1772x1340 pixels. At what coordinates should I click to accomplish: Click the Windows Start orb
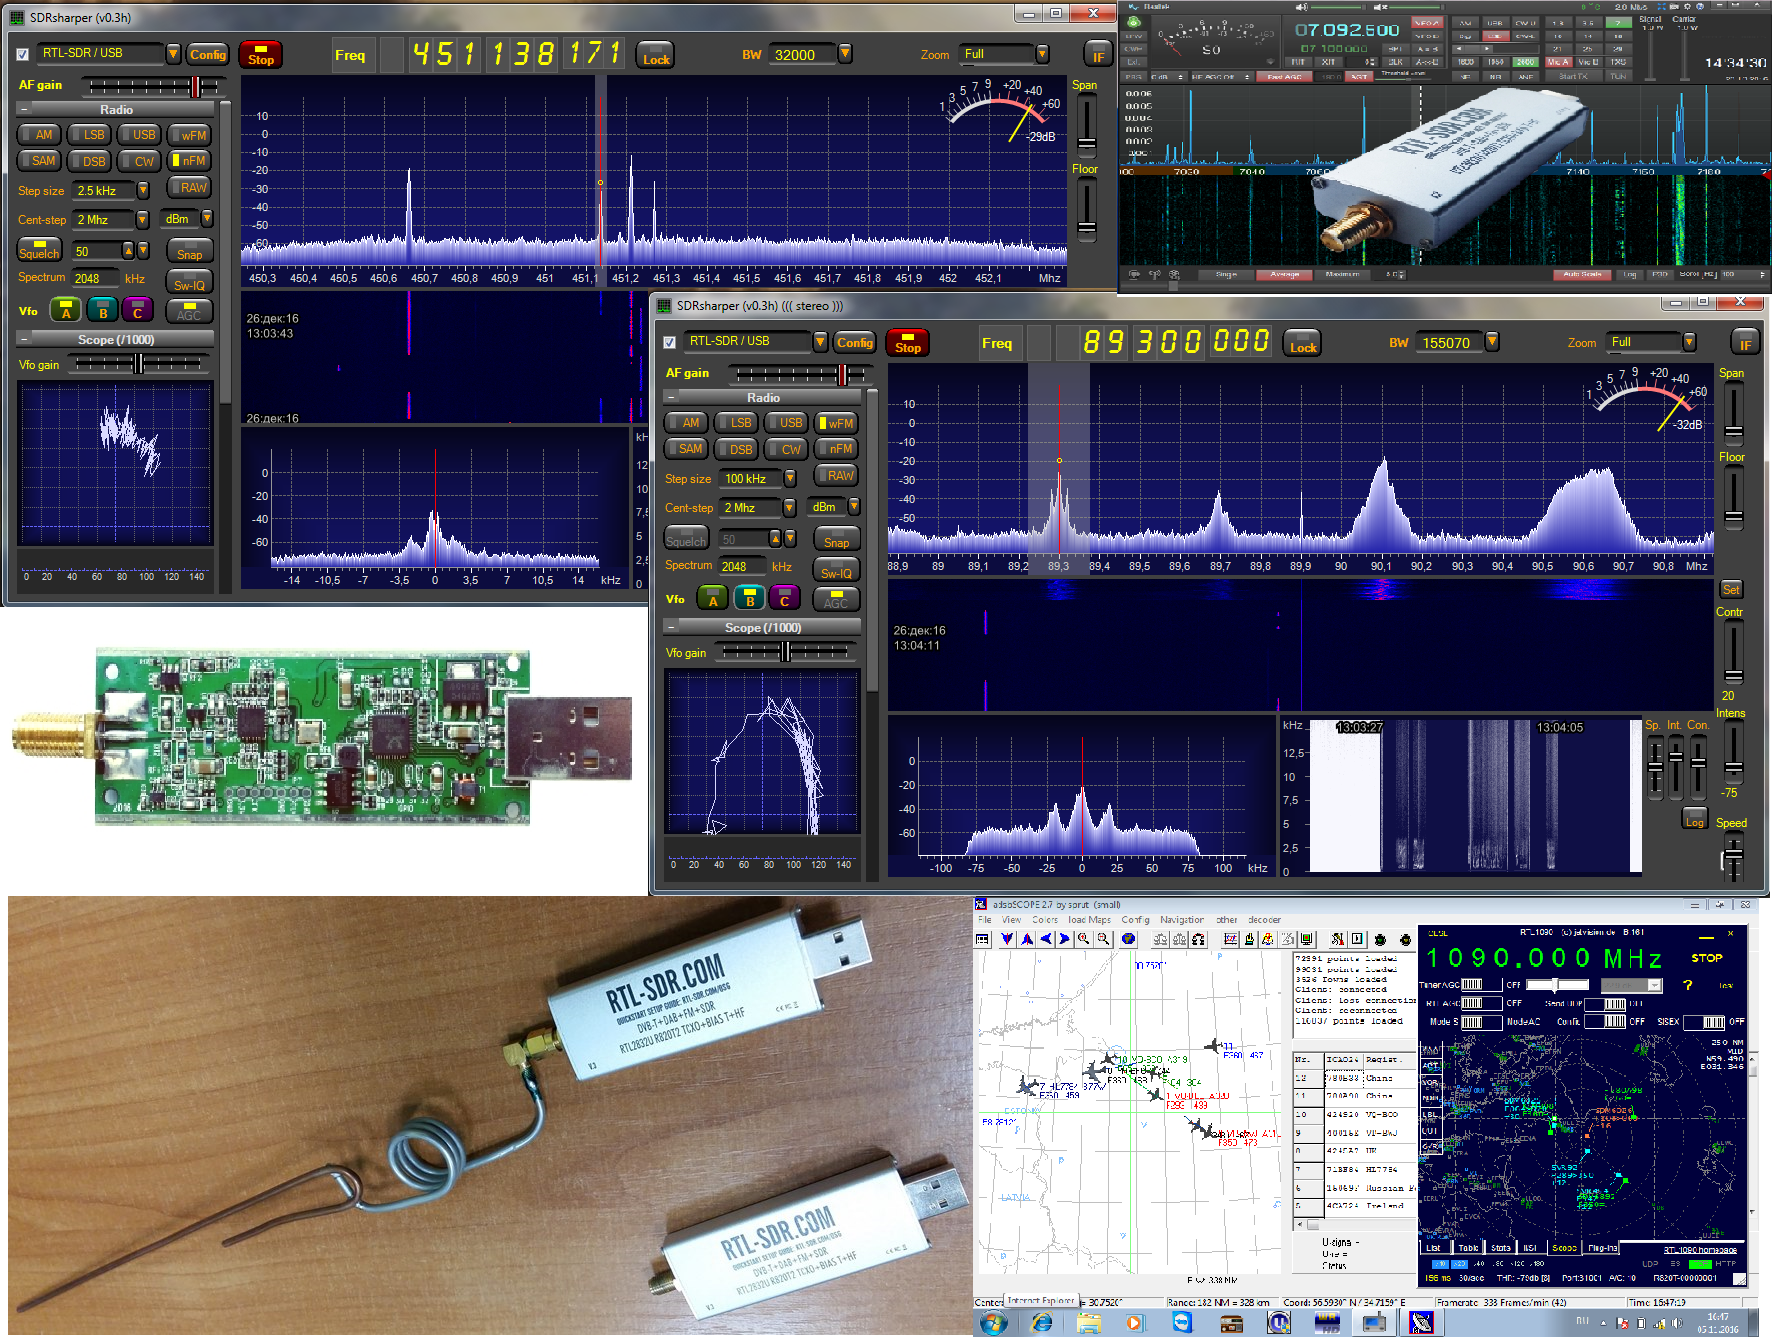(x=993, y=1323)
